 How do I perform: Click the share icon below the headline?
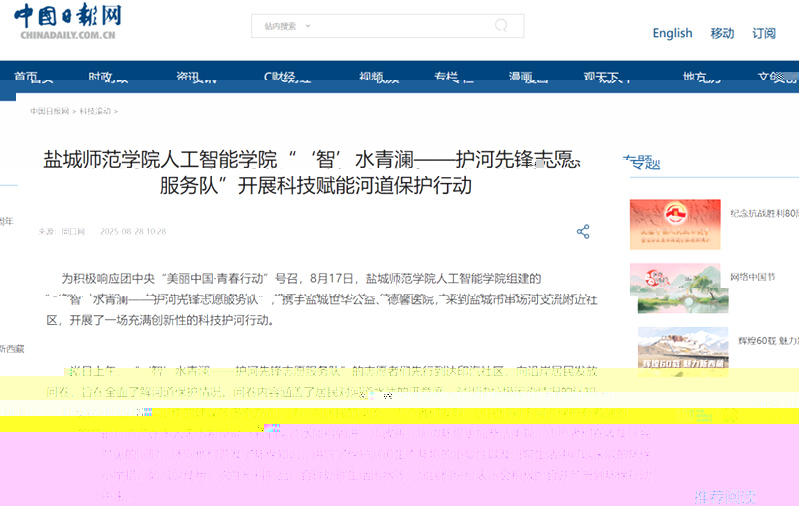(583, 232)
